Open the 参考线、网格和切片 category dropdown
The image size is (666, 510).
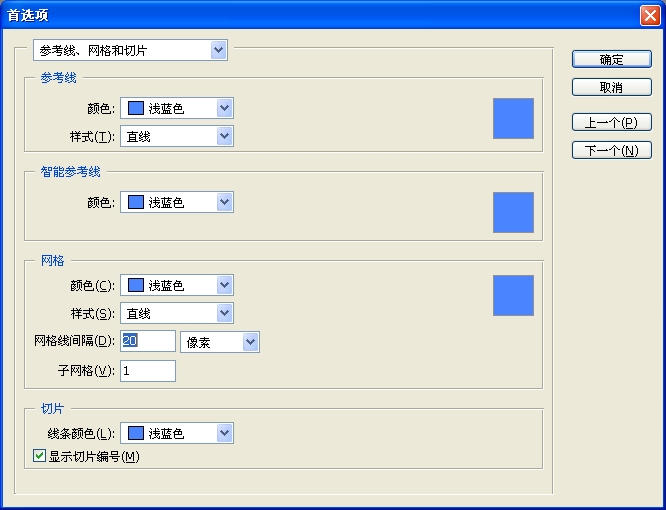130,50
